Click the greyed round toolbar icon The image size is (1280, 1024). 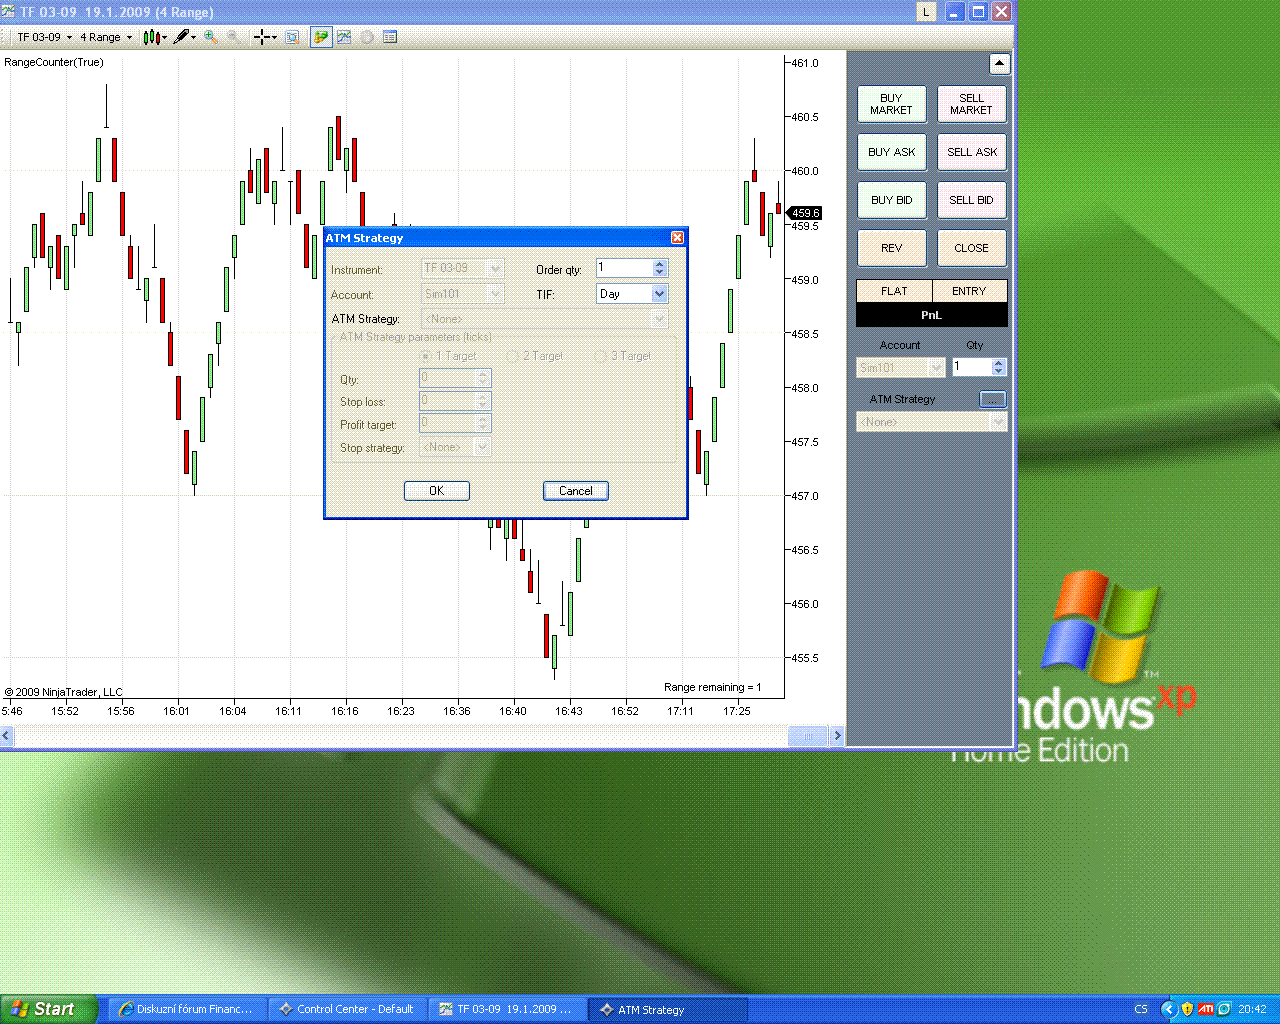[367, 37]
